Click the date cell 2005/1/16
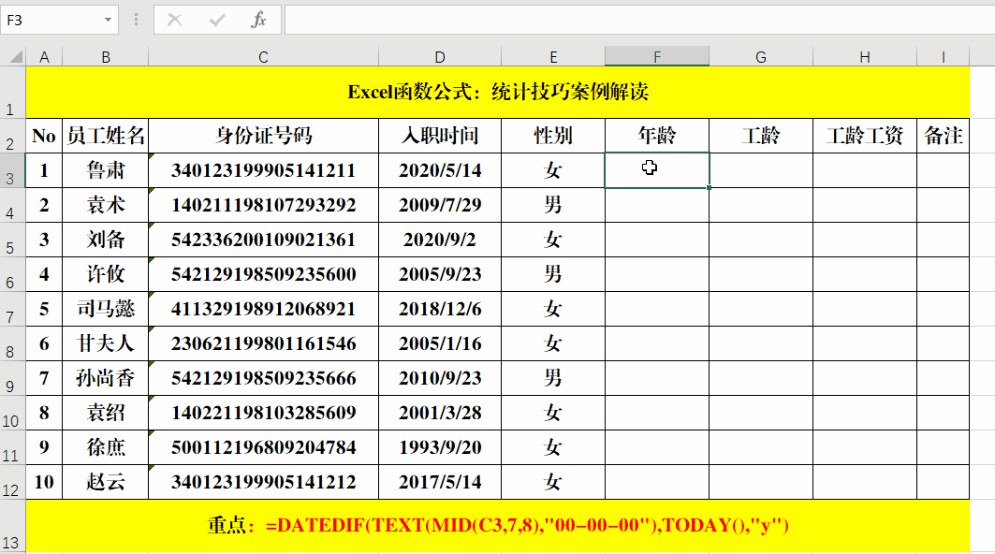Image resolution: width=995 pixels, height=554 pixels. click(440, 343)
